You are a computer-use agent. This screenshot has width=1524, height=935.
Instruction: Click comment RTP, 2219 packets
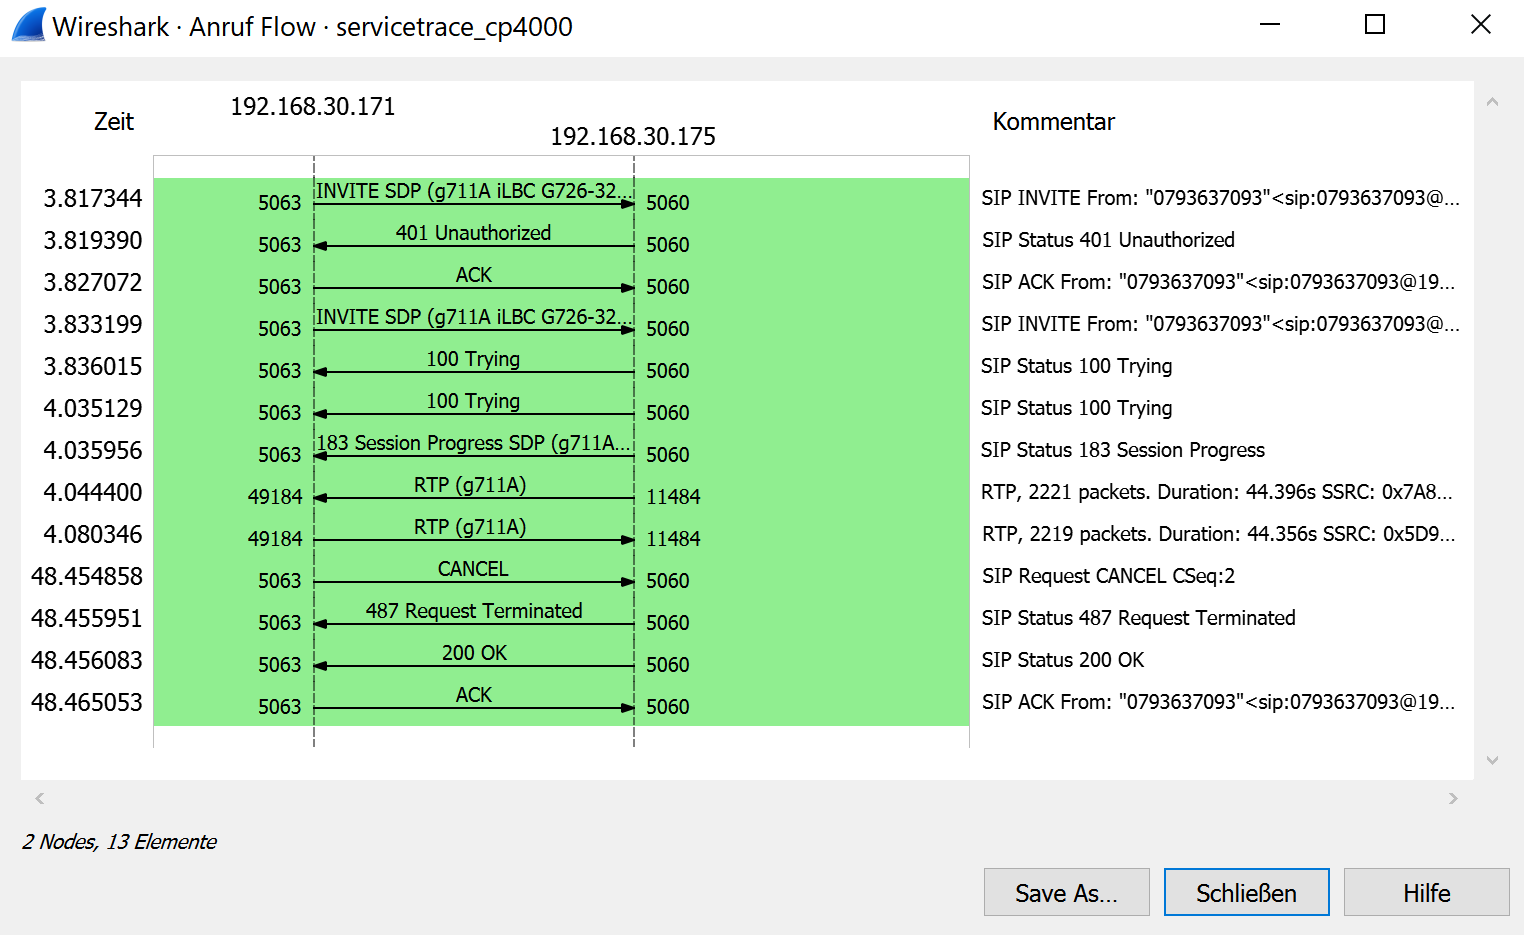[x=1218, y=534]
